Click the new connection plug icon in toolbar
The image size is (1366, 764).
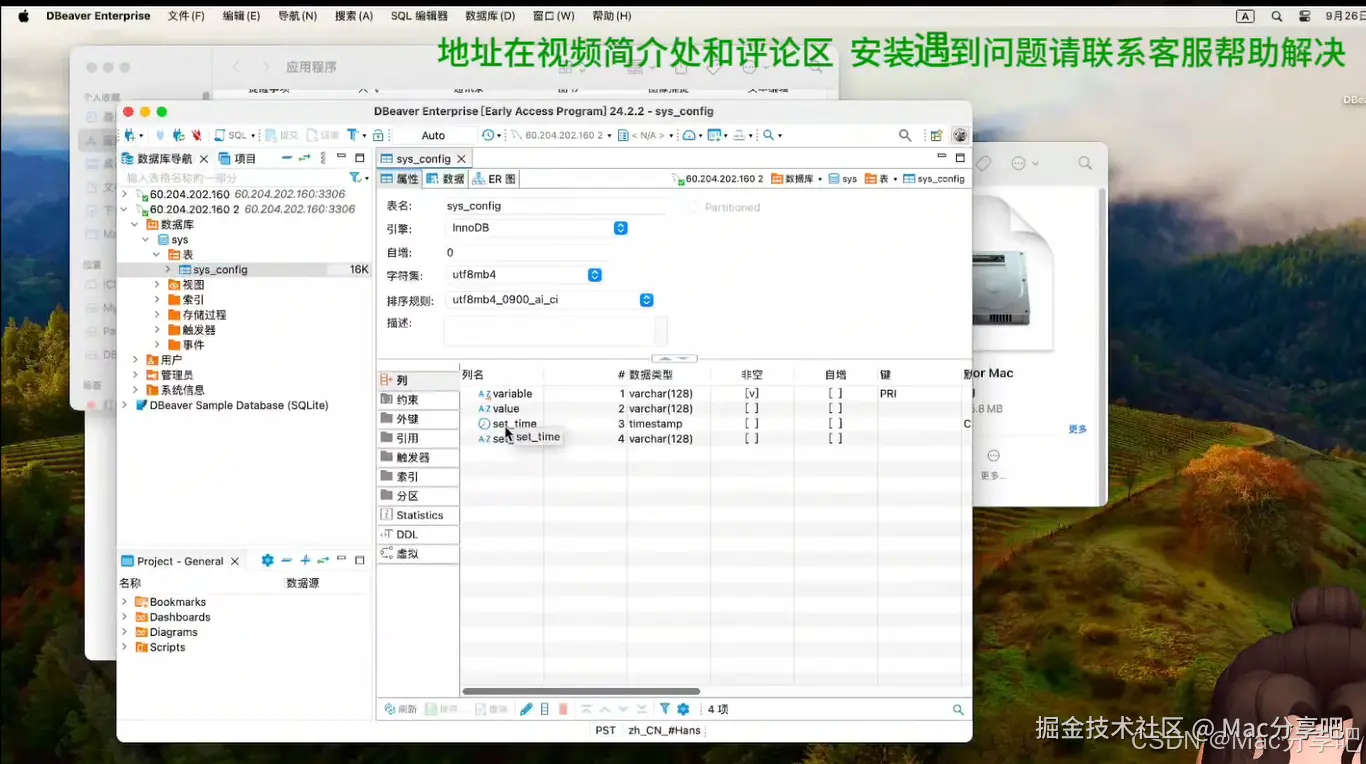coord(130,135)
